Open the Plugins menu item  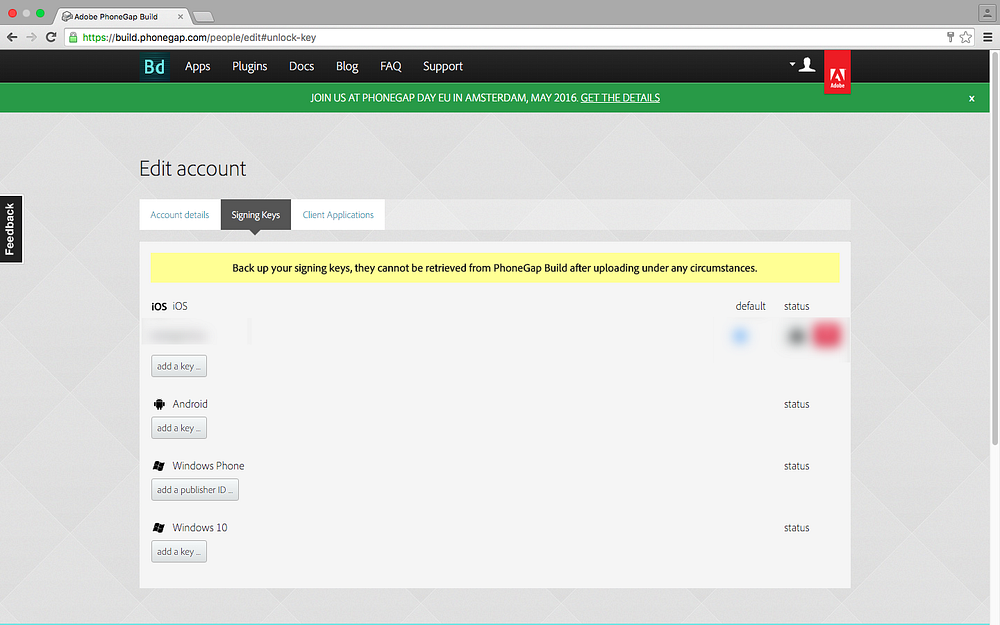(249, 66)
